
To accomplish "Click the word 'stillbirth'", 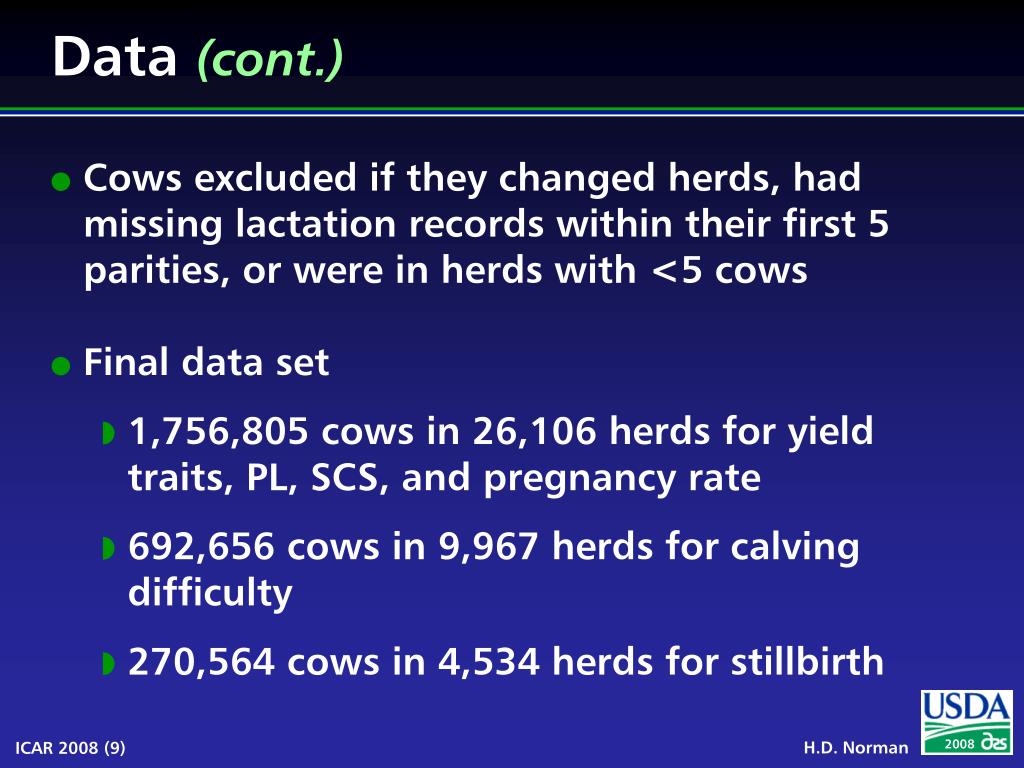I will [807, 661].
